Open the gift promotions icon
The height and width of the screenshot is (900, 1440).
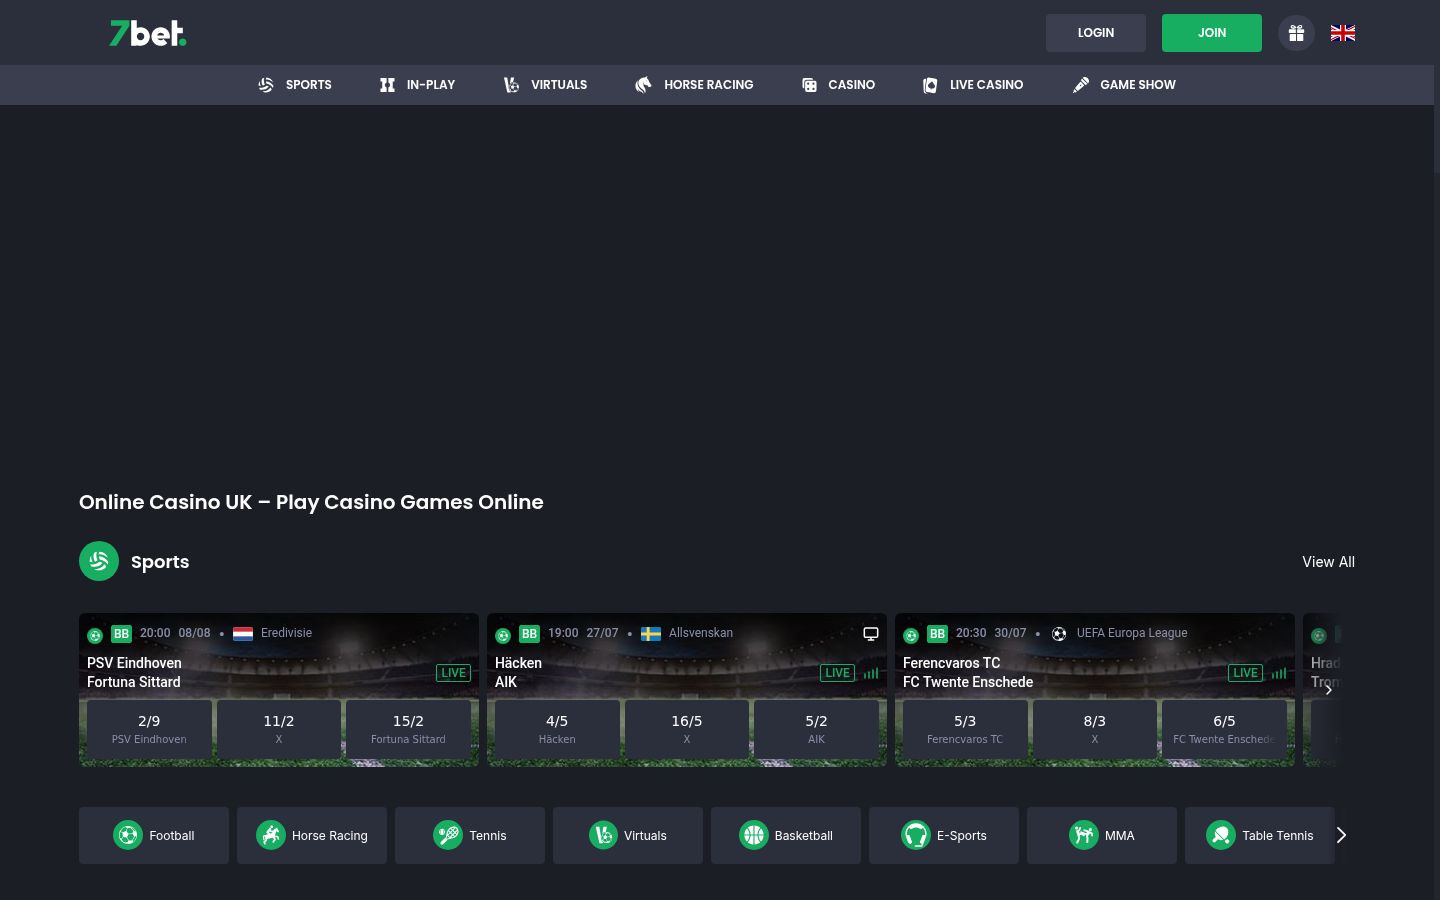pos(1296,33)
